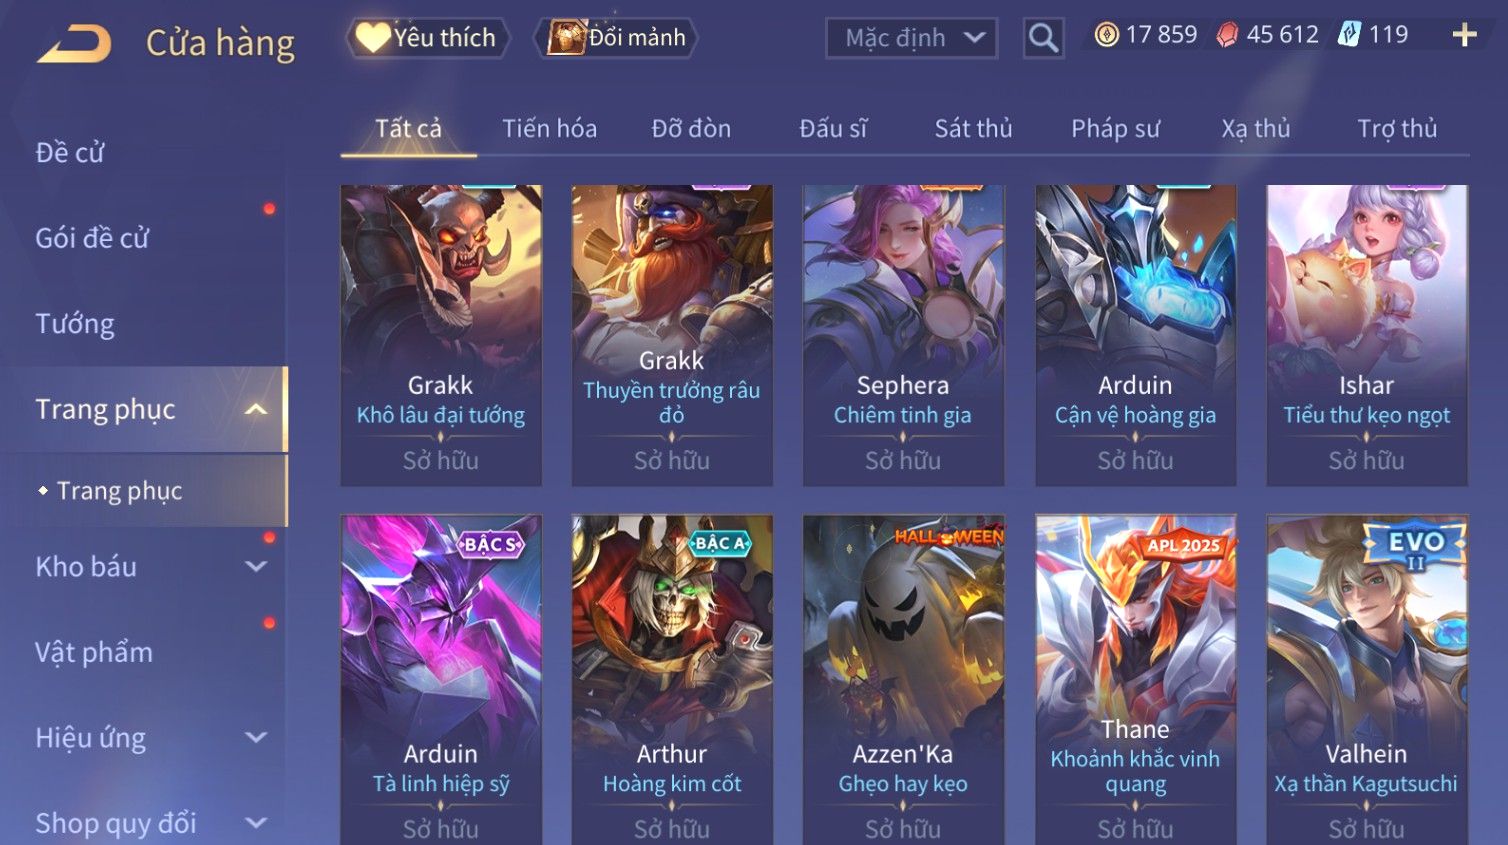Tap the red ruby currency icon
The image size is (1508, 845).
[1227, 35]
